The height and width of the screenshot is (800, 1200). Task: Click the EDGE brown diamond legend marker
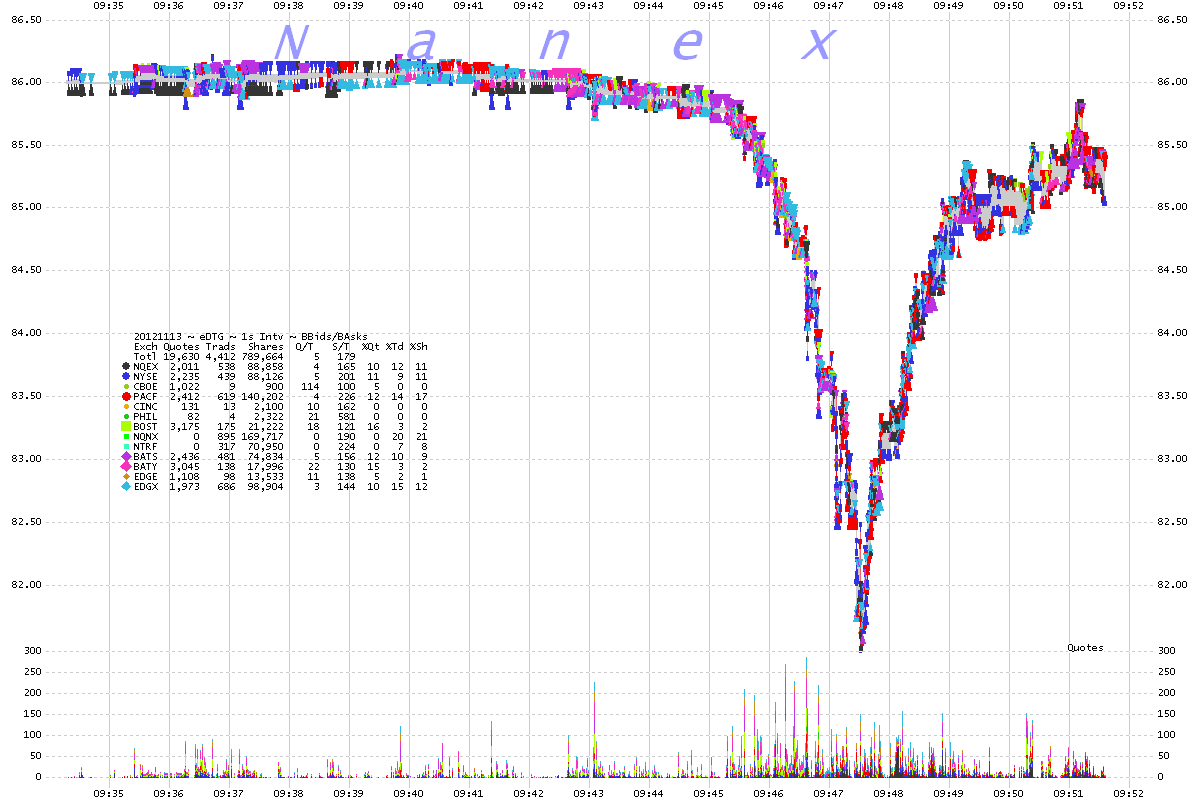tap(126, 476)
